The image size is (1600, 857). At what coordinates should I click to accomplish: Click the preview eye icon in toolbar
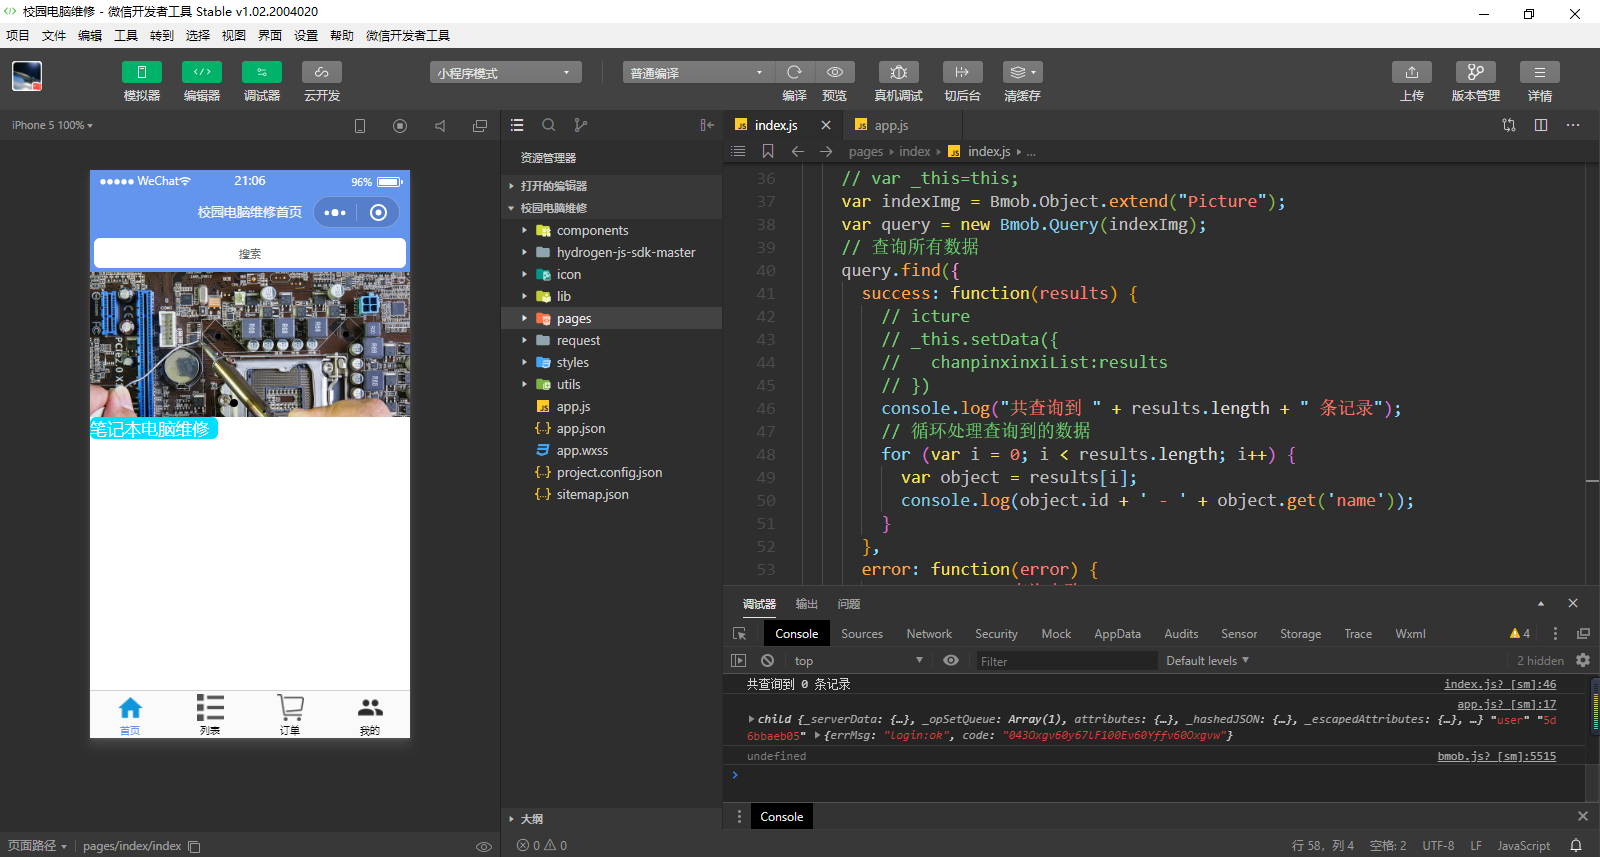tap(834, 72)
